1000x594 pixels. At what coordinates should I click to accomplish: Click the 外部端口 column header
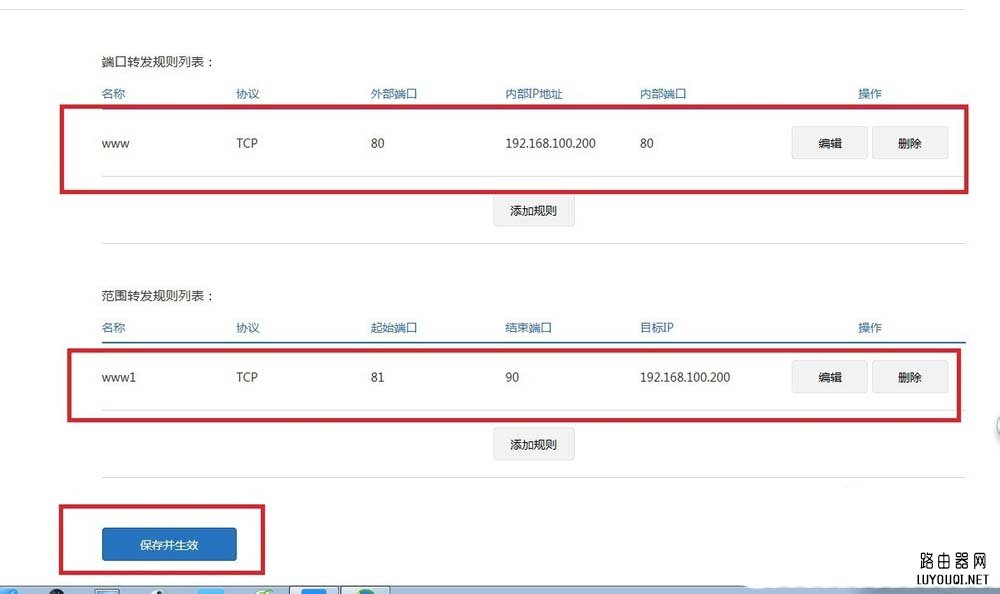click(393, 94)
